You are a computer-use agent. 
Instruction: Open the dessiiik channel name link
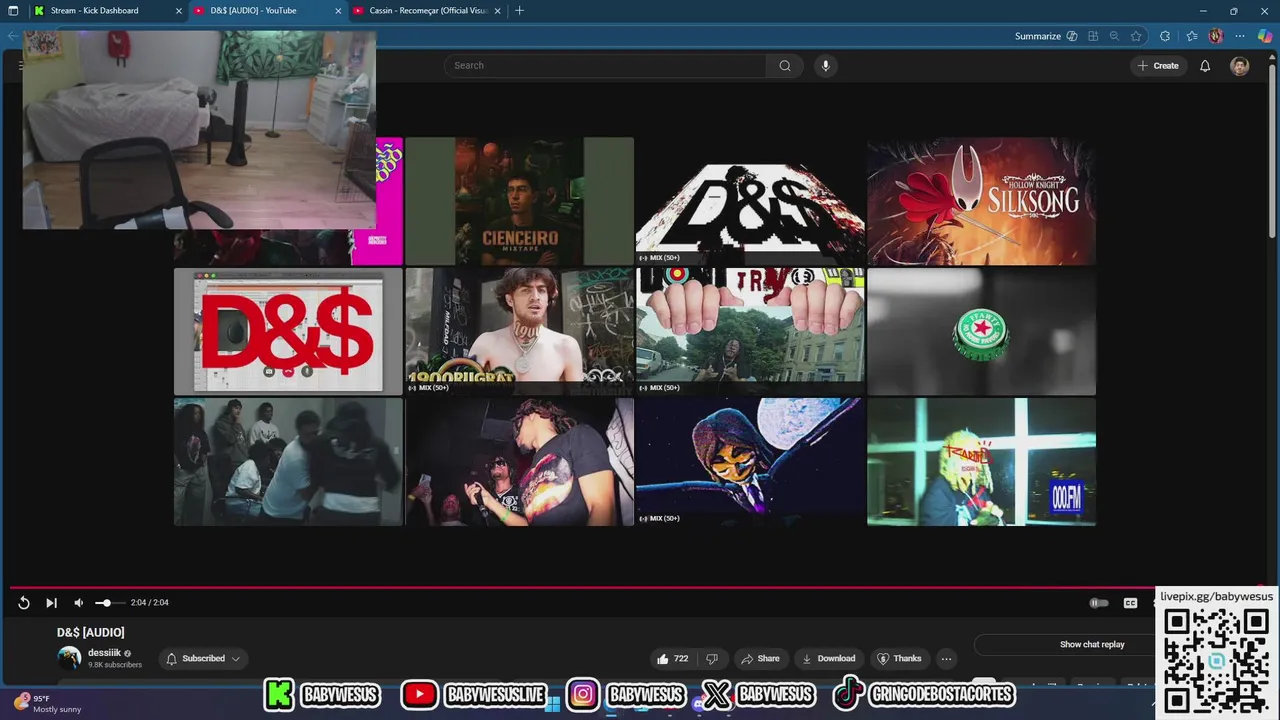[104, 653]
